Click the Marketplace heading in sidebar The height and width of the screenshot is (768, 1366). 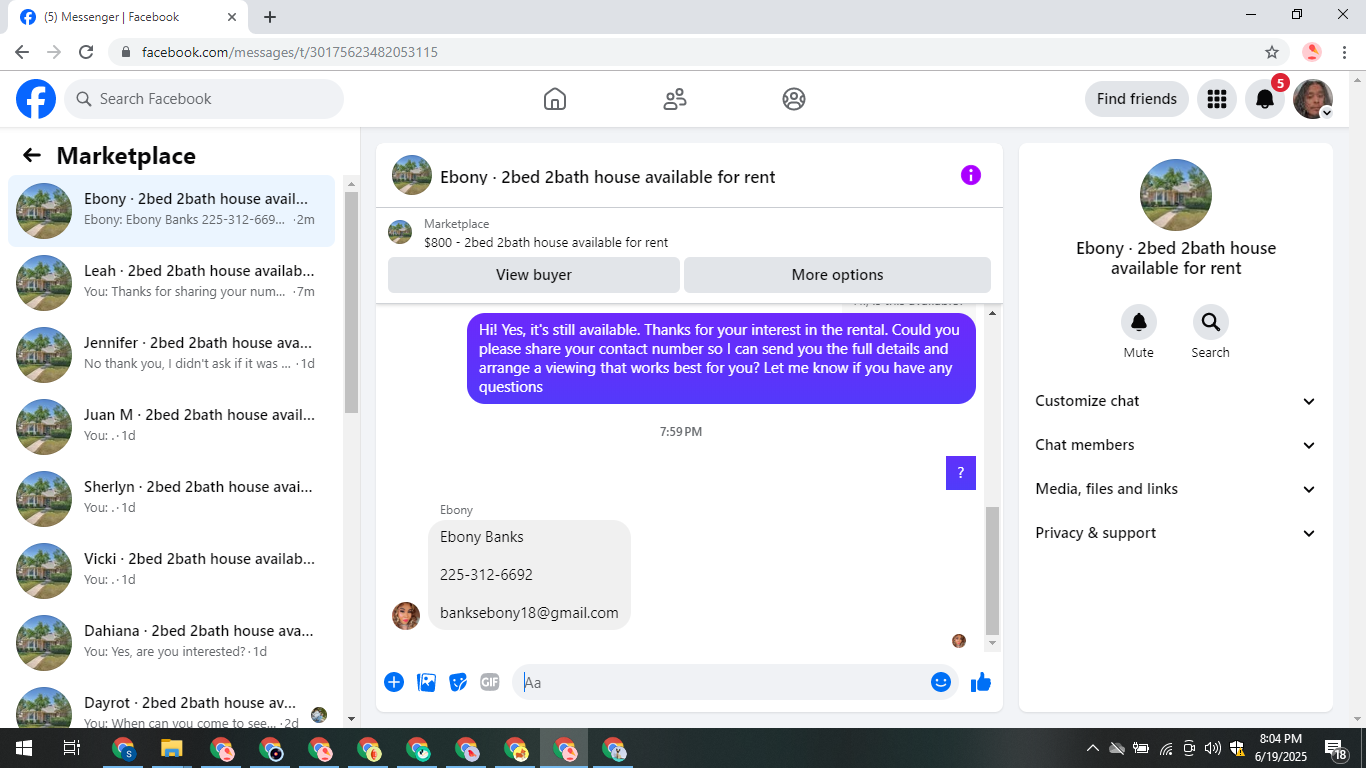126,156
